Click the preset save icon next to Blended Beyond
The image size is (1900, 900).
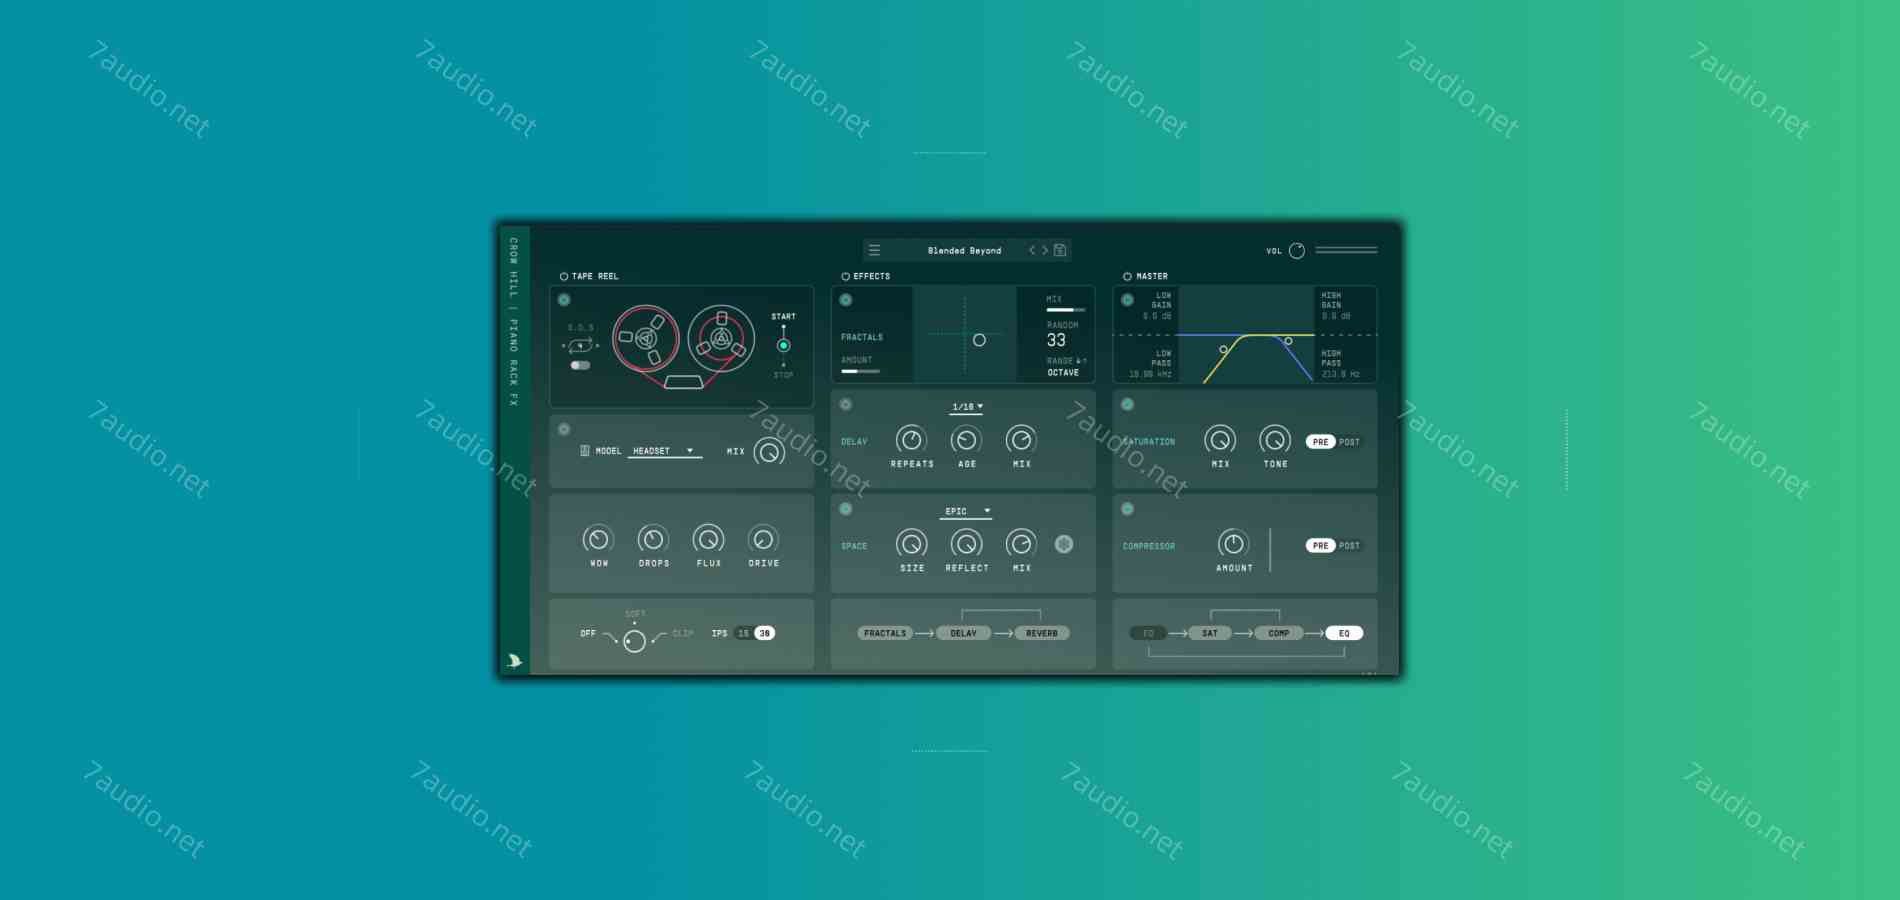(1058, 250)
